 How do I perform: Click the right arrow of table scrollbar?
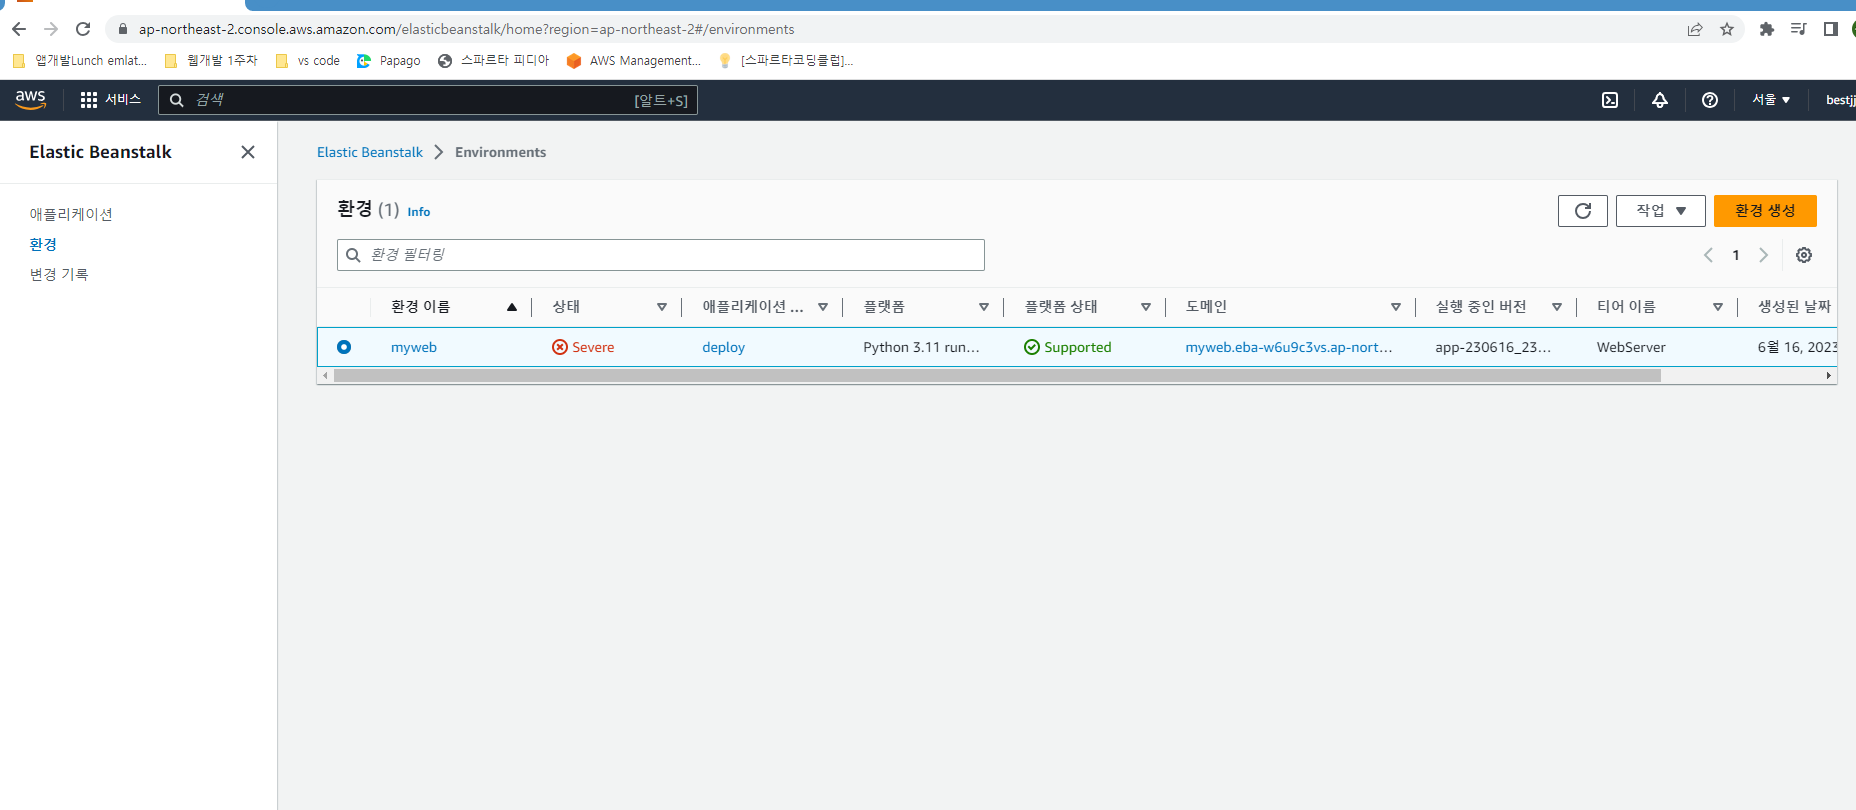[x=1829, y=376]
